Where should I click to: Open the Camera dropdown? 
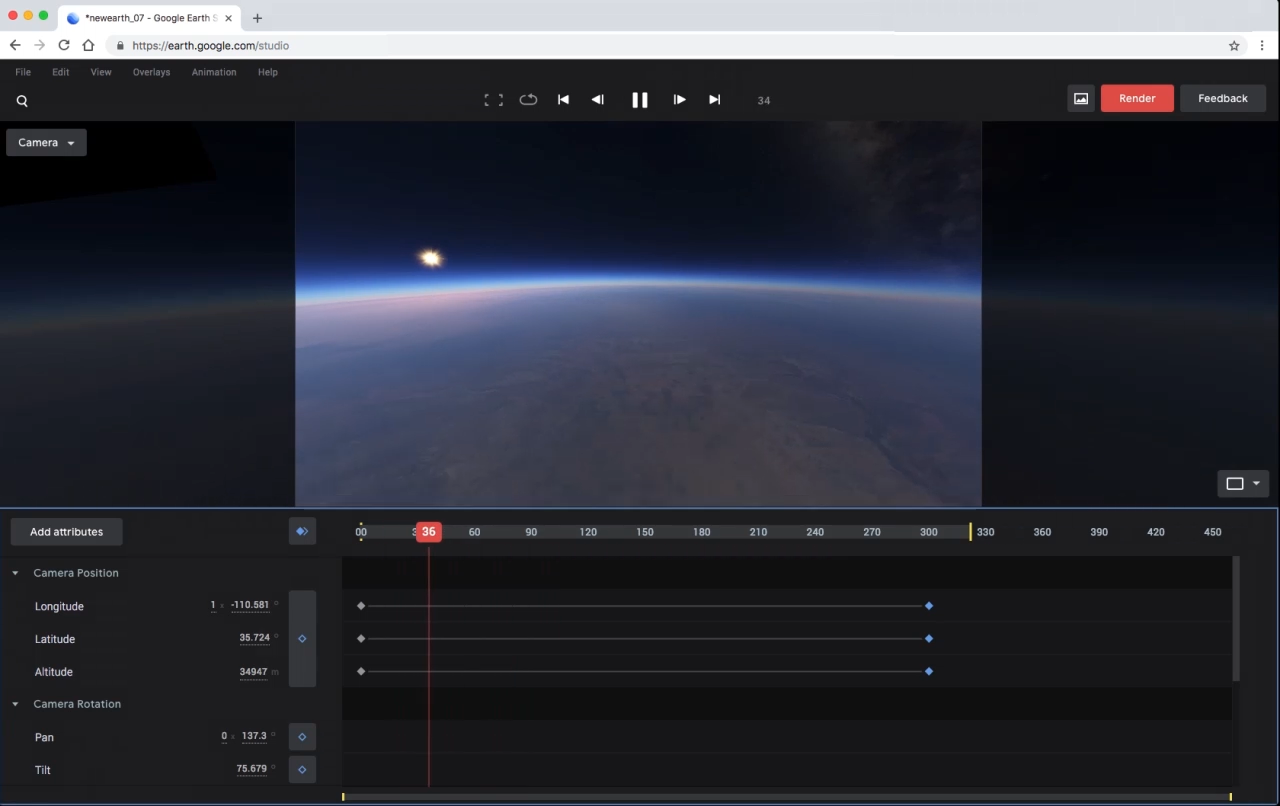(45, 142)
